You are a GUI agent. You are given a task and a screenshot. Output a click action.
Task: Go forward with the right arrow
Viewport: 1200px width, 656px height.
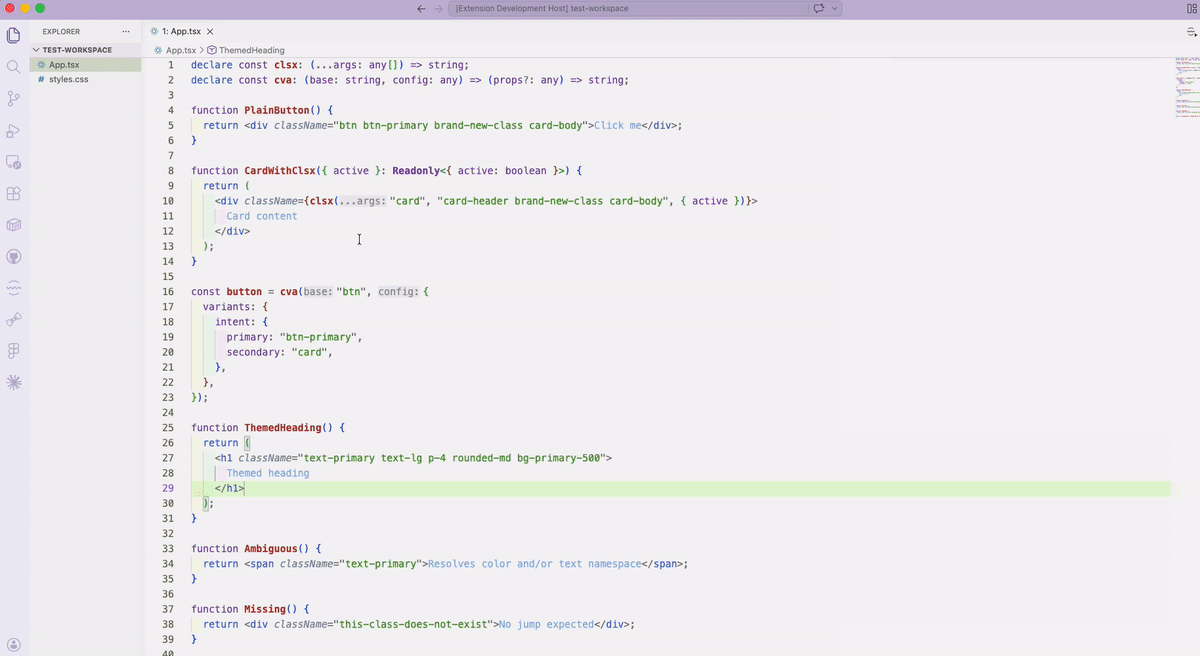tap(438, 8)
